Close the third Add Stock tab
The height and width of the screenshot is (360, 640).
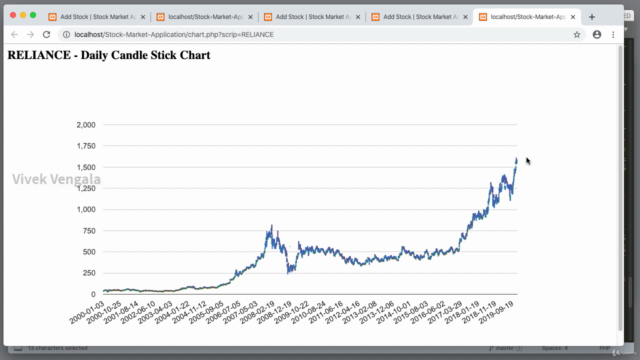click(358, 17)
